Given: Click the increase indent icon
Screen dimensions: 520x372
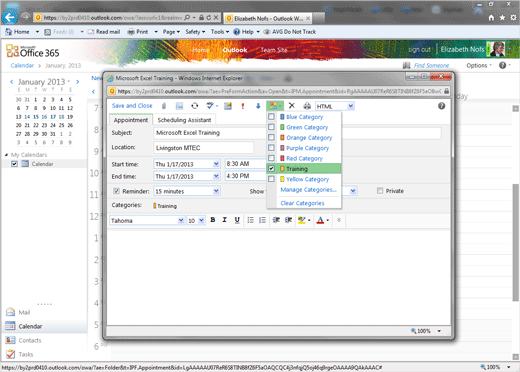Looking at the screenshot, I should pyautogui.click(x=289, y=220).
